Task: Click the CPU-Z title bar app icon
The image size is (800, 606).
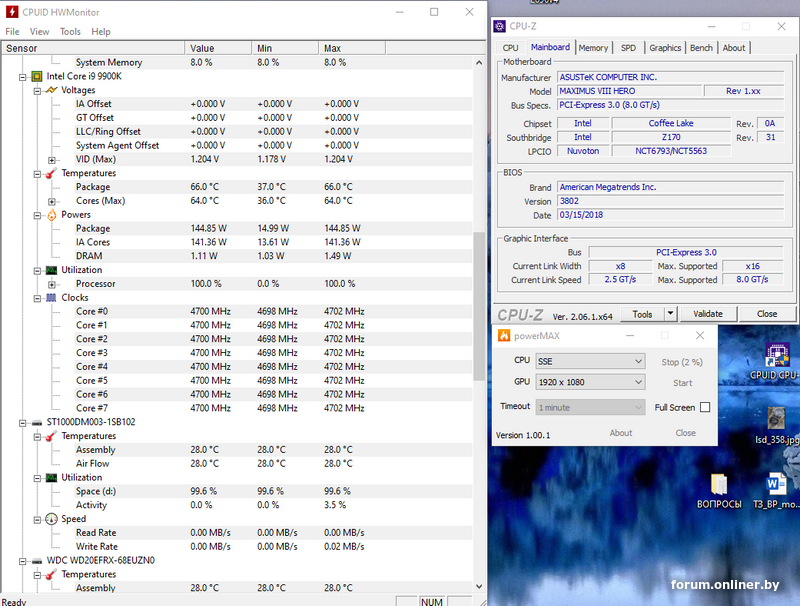Action: point(501,26)
